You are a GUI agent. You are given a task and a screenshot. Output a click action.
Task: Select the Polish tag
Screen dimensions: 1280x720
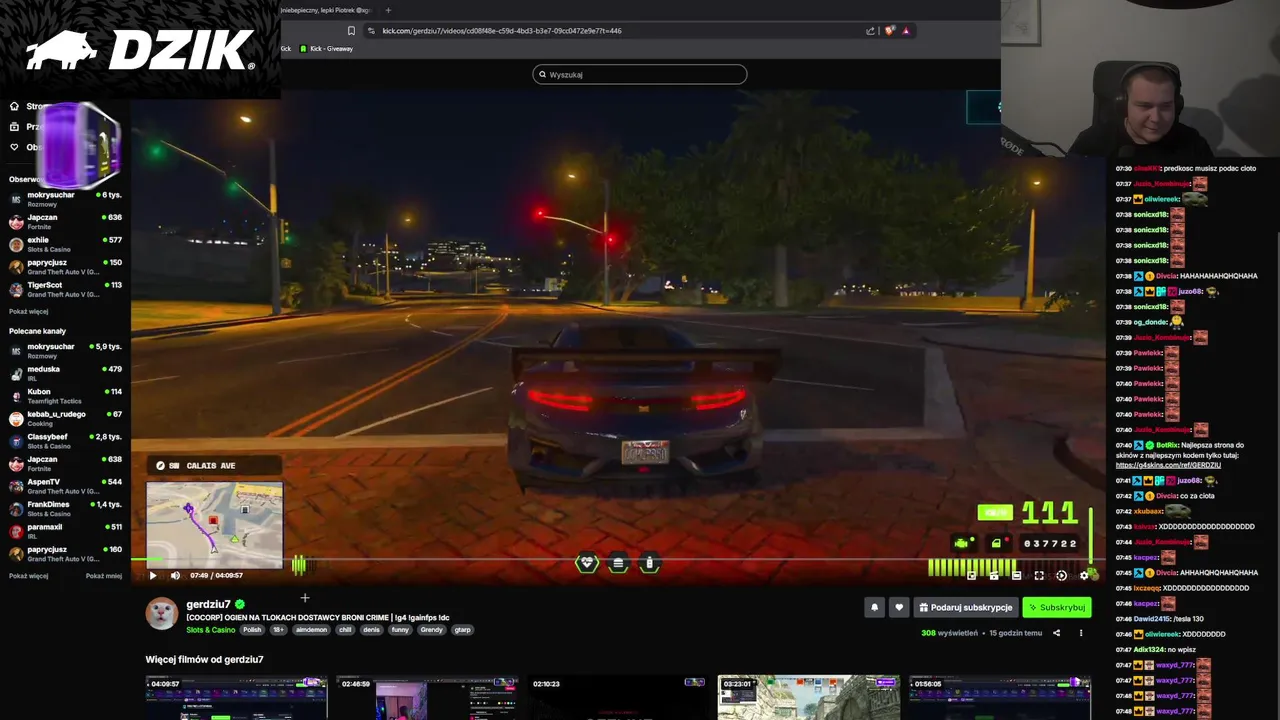pos(252,630)
